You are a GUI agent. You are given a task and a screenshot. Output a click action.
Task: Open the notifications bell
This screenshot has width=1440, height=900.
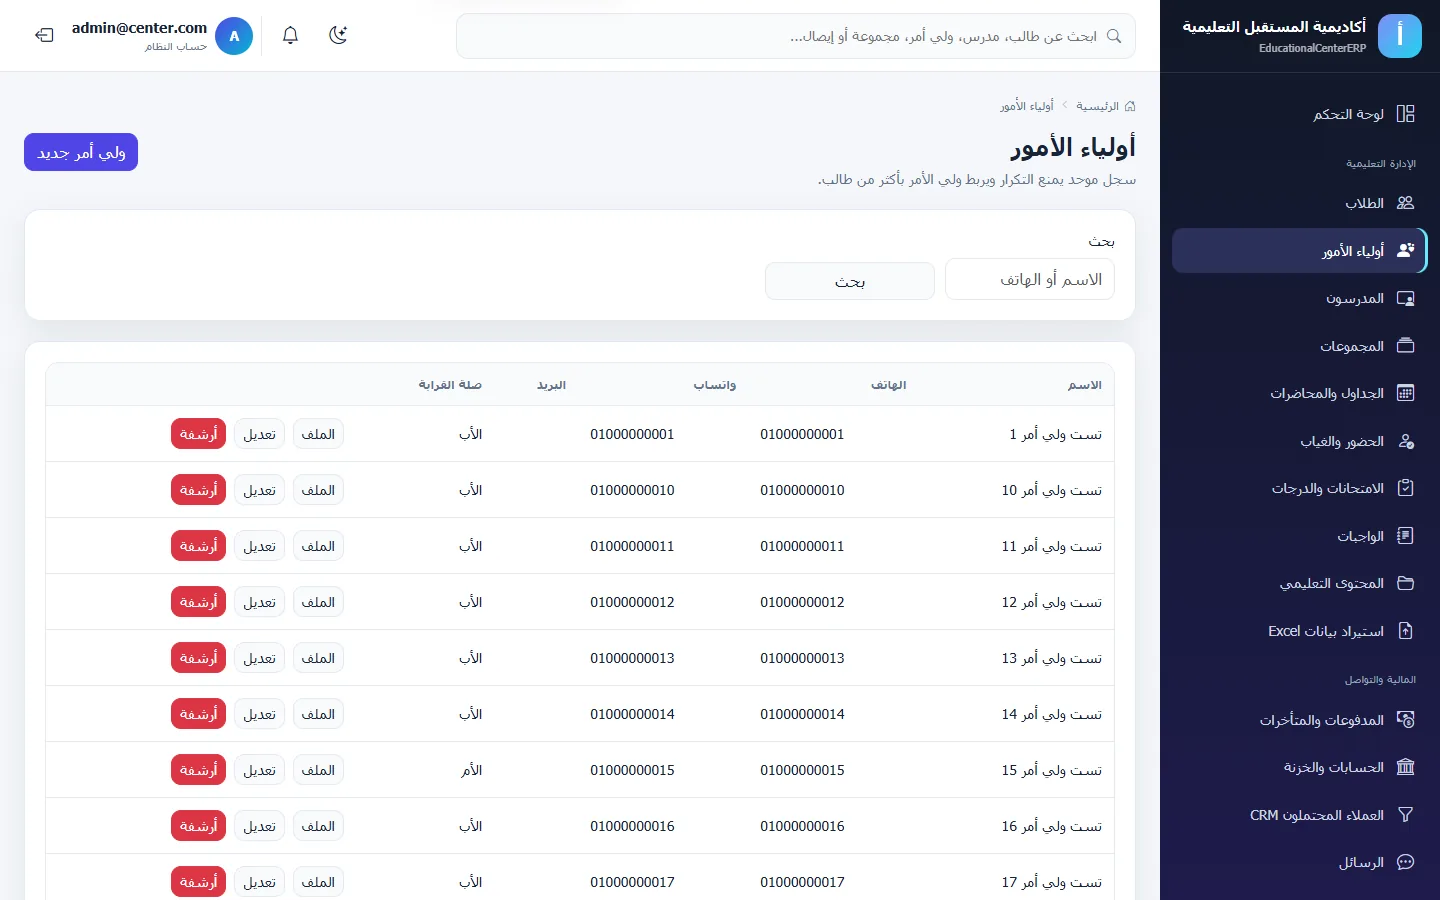290,36
